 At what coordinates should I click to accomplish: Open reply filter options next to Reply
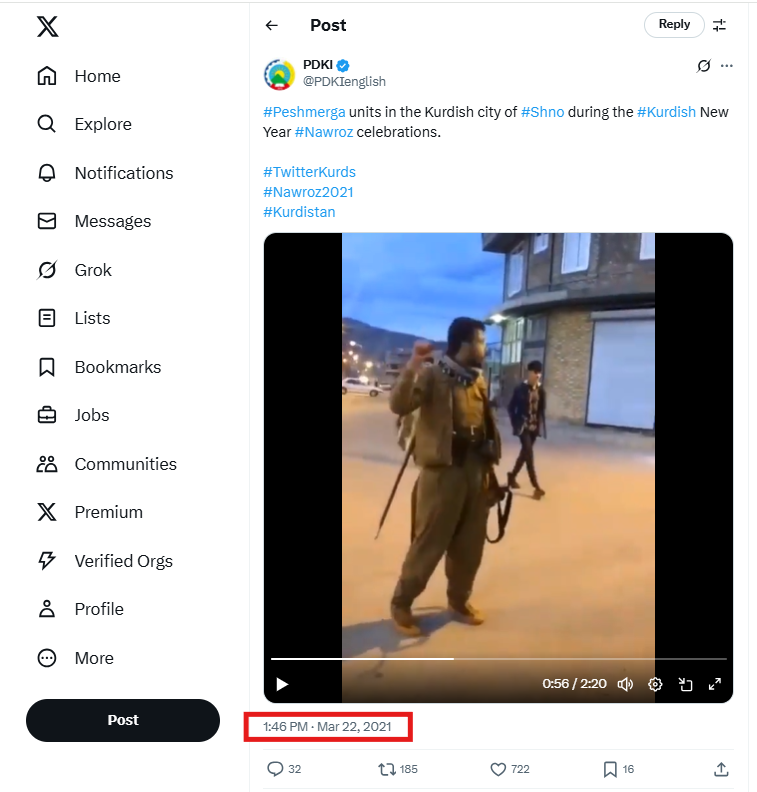(x=720, y=25)
